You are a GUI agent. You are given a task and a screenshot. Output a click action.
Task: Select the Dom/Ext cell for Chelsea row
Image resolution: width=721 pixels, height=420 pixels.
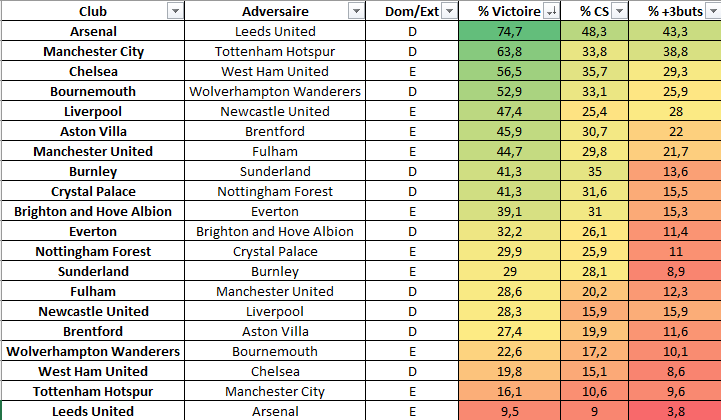(412, 71)
